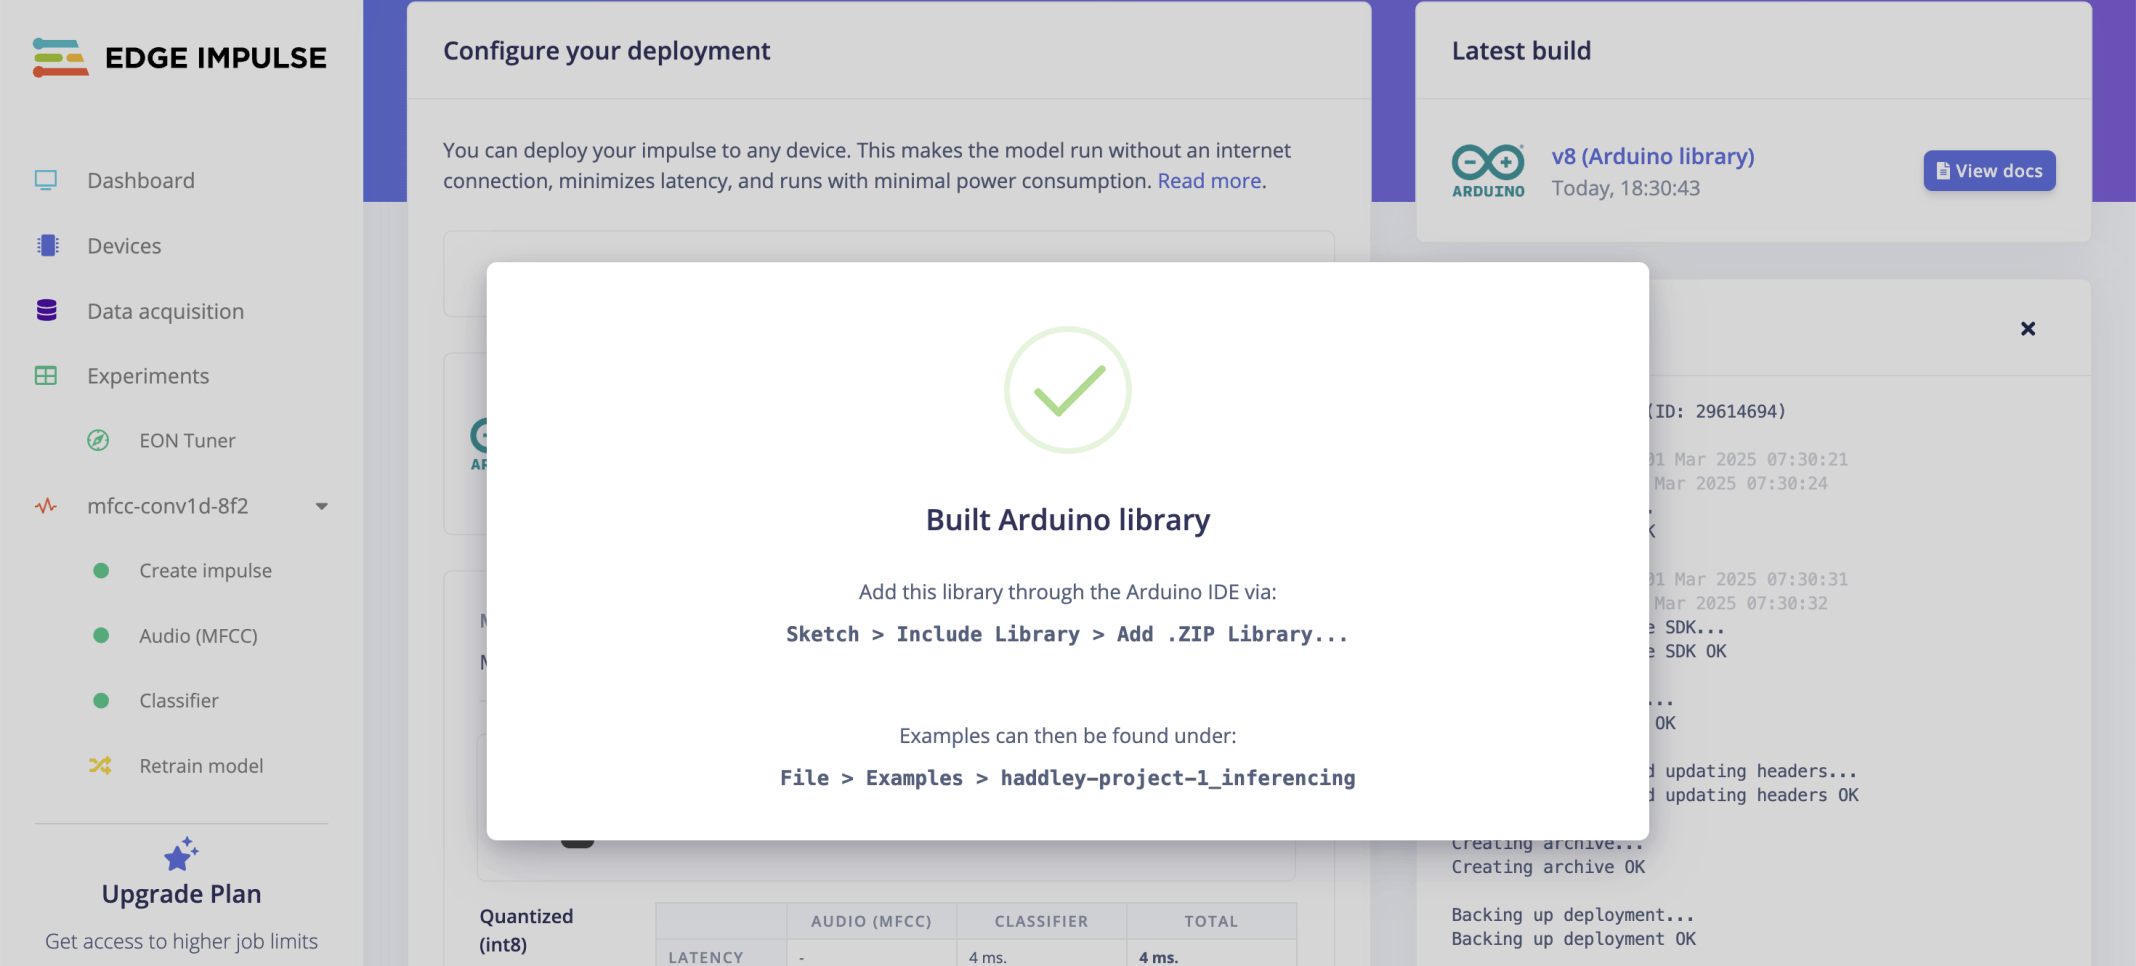The height and width of the screenshot is (966, 2136).
Task: Click the green dot beside Classifier
Action: (101, 701)
